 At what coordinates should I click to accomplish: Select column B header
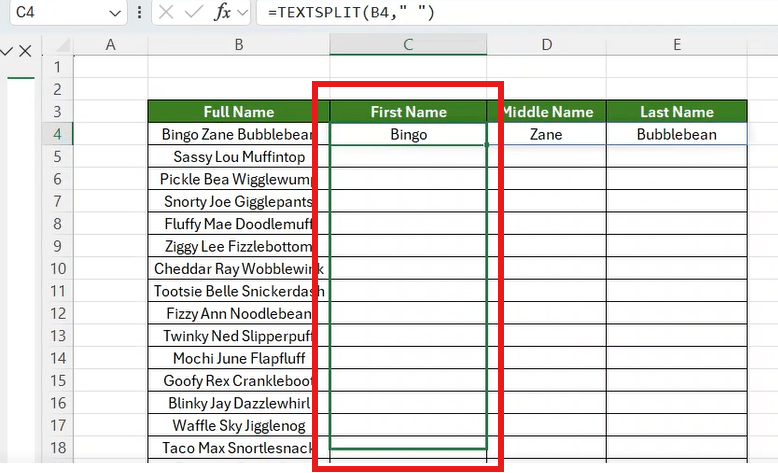(x=239, y=45)
